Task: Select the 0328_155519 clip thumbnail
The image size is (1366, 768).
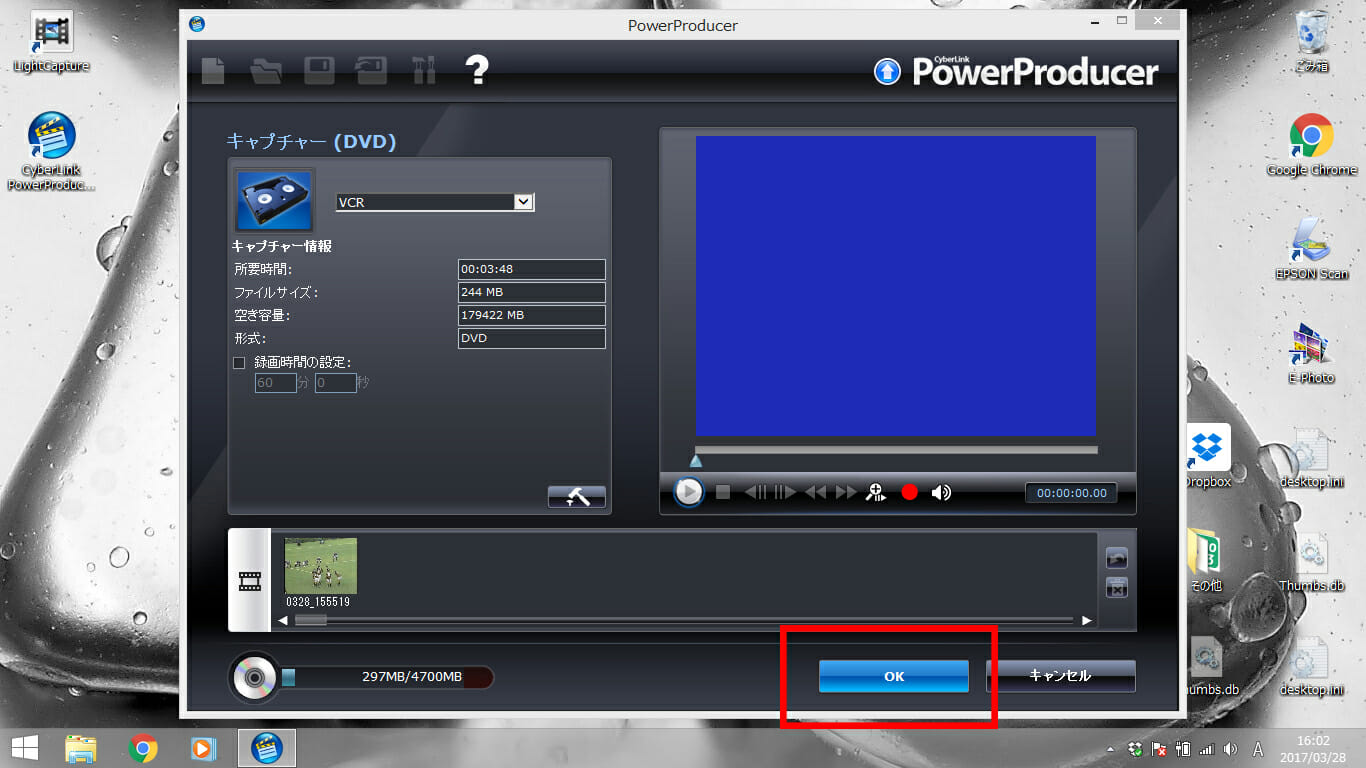Action: [x=320, y=566]
